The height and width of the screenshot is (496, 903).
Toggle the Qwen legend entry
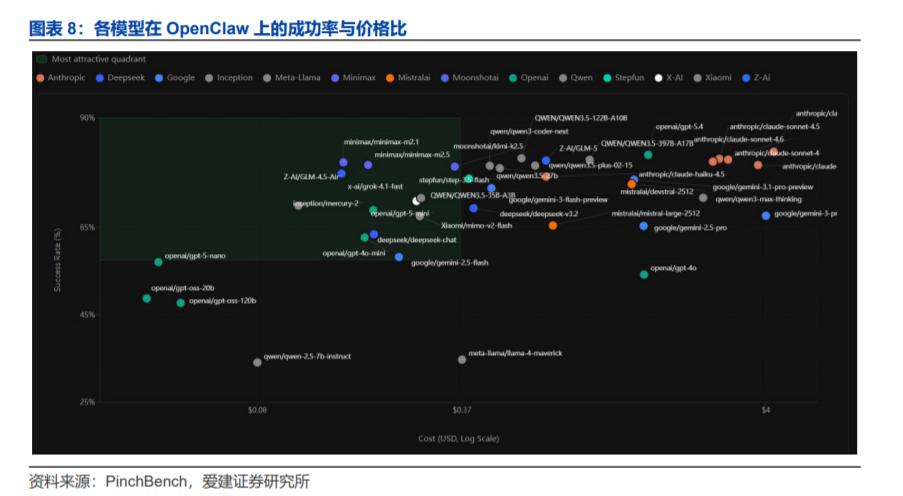[575, 78]
